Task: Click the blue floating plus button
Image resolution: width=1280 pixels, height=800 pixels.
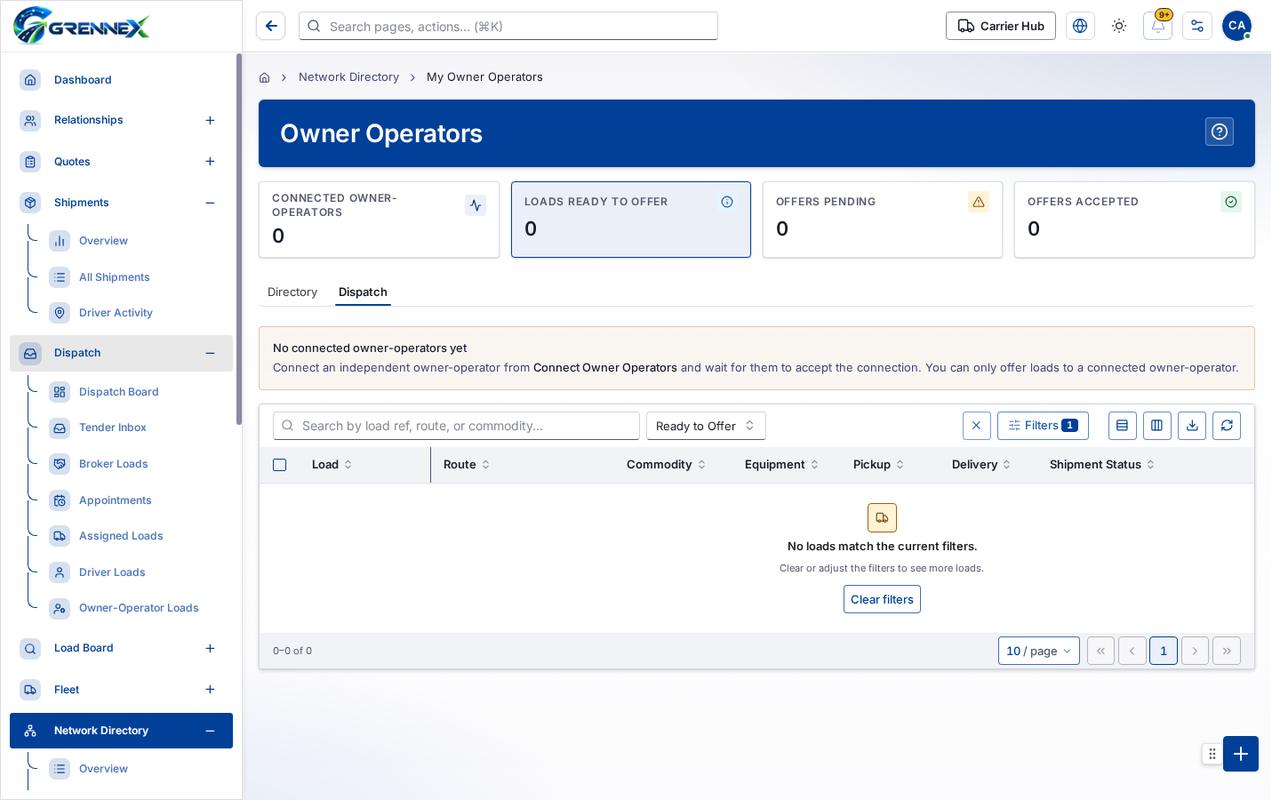Action: pos(1241,754)
